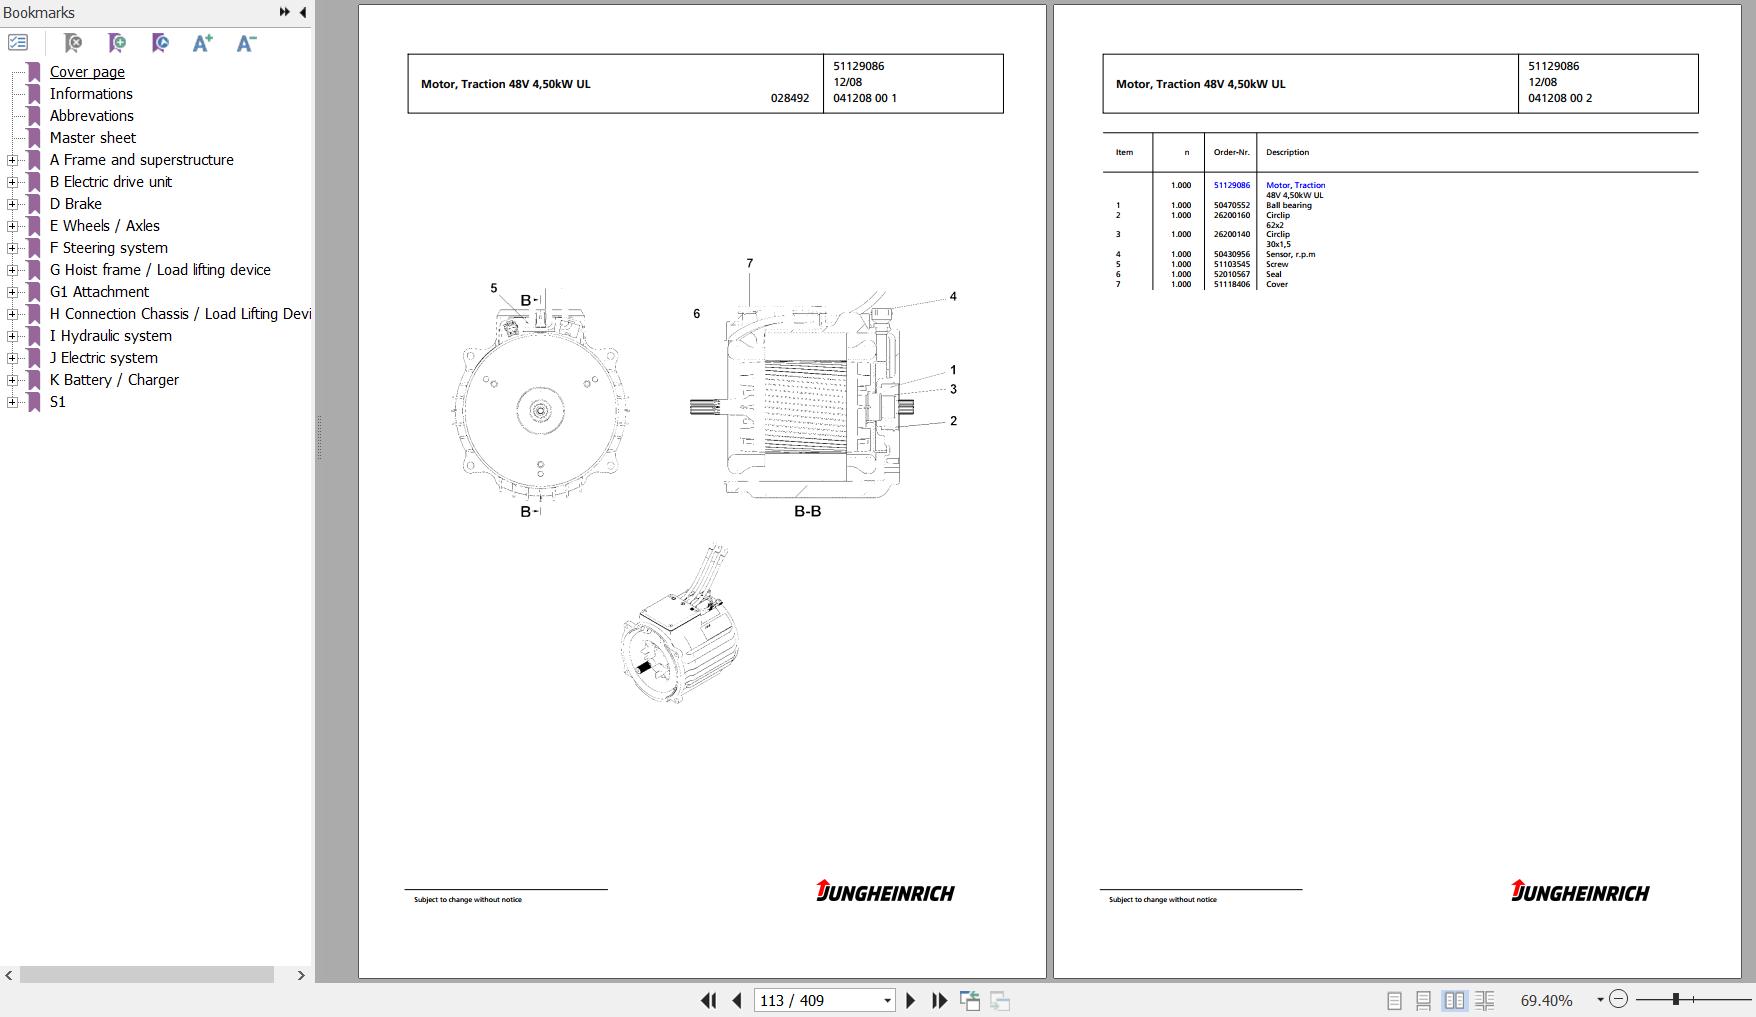This screenshot has width=1756, height=1017.
Task: Go to the next page
Action: click(x=910, y=1000)
